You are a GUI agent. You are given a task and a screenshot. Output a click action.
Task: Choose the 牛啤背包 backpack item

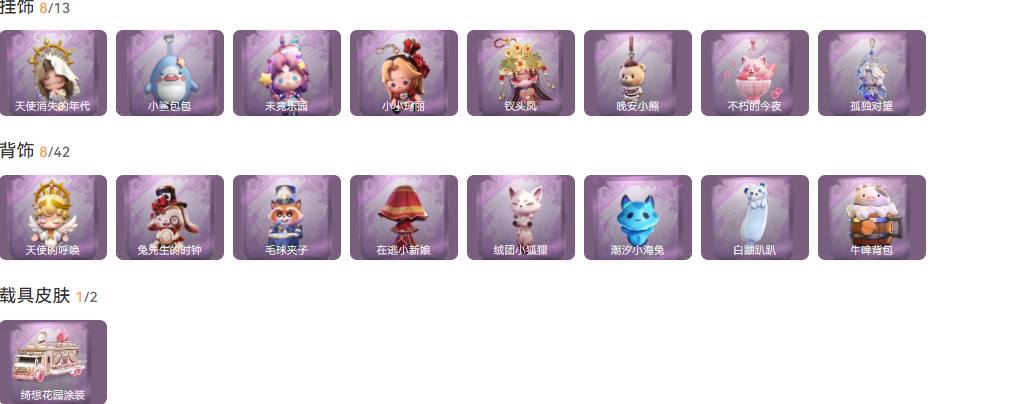pos(872,218)
